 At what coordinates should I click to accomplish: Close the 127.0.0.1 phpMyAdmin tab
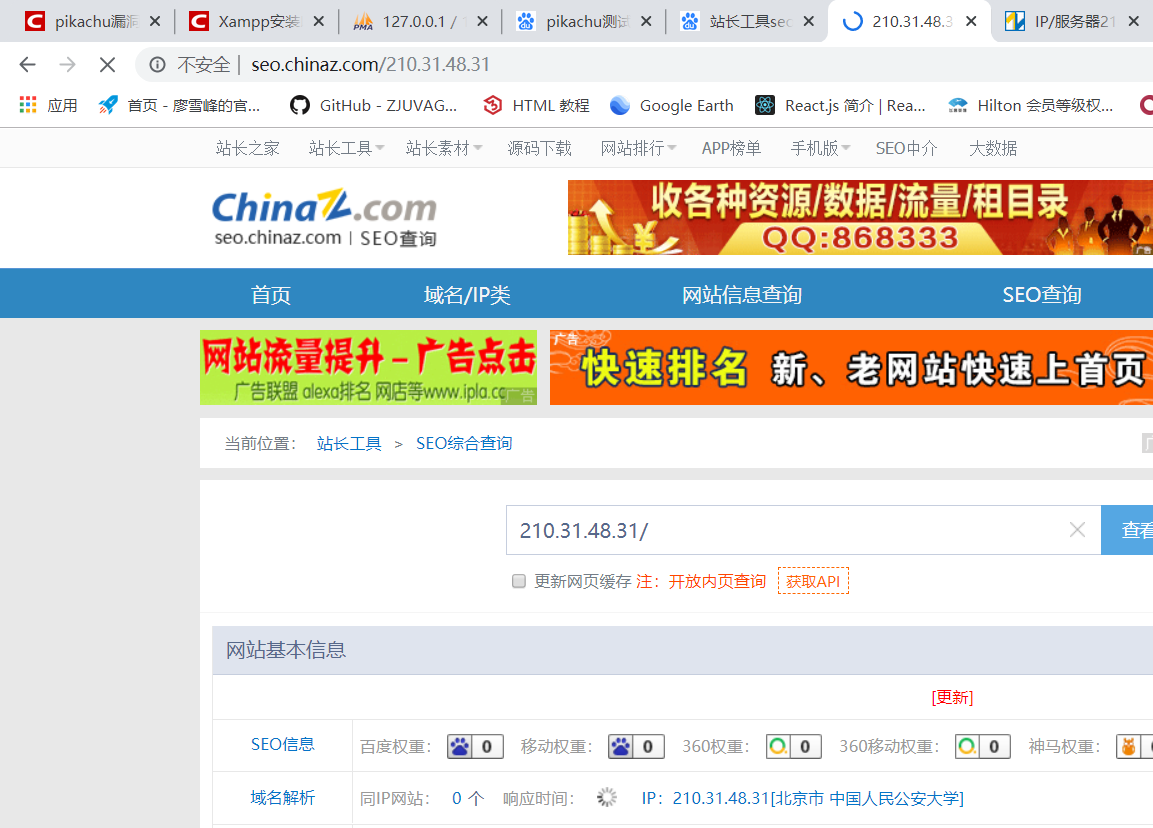tap(482, 22)
